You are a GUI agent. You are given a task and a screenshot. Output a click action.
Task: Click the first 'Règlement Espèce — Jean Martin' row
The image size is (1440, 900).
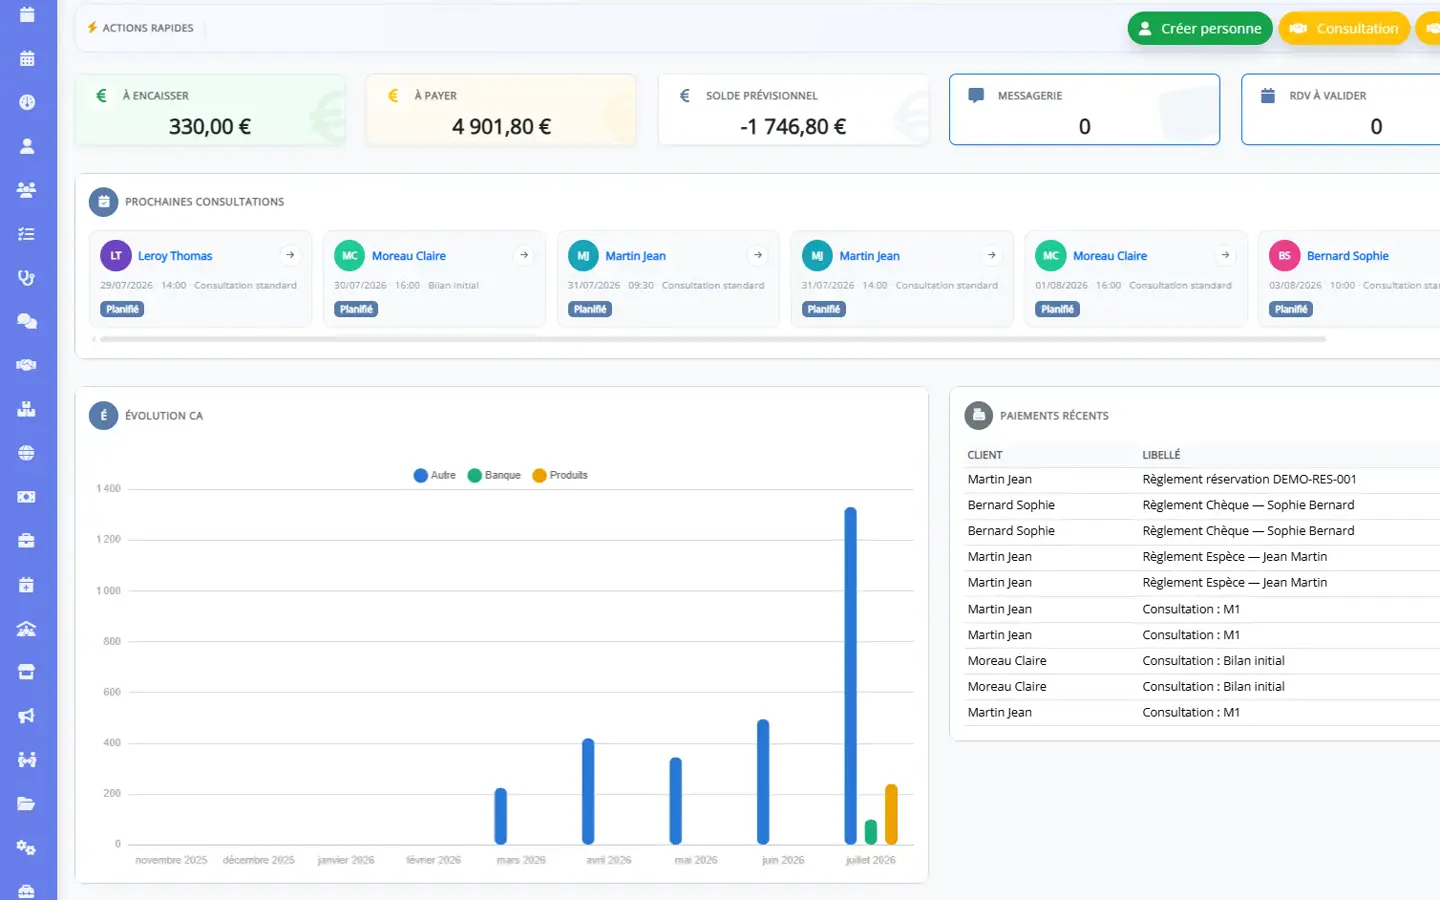click(1203, 557)
